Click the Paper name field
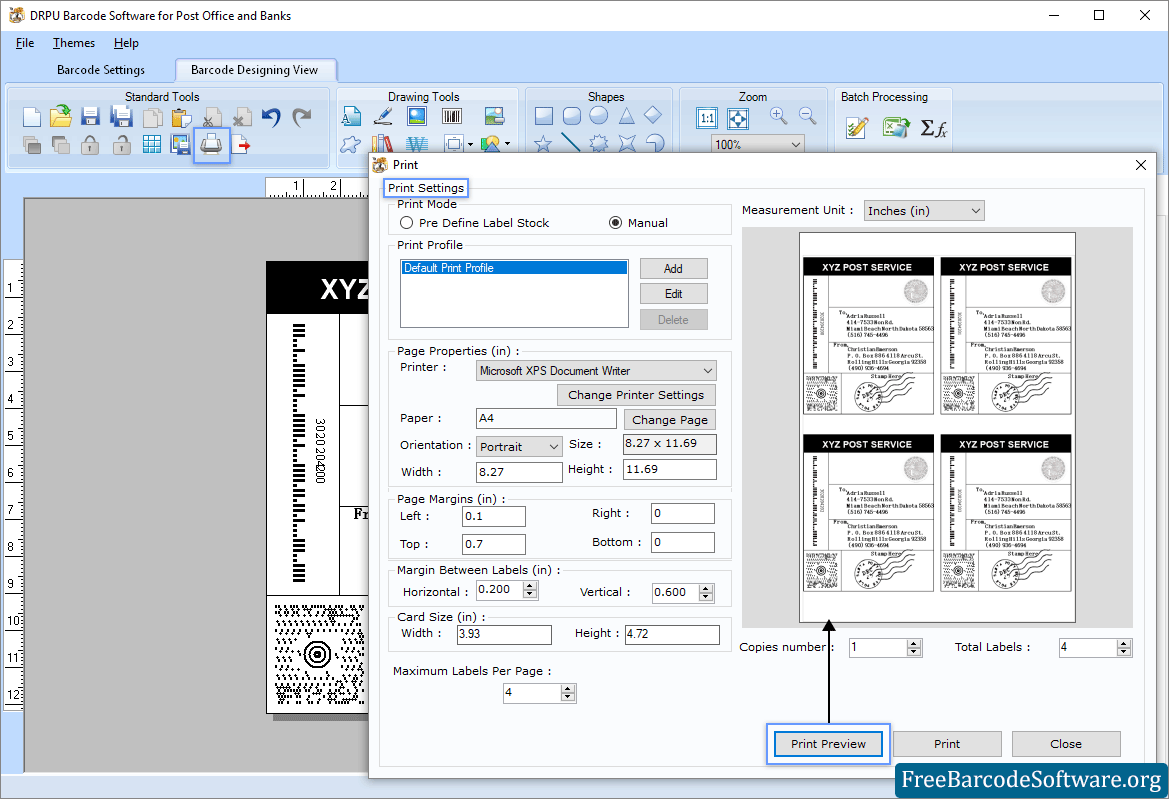 click(x=546, y=418)
